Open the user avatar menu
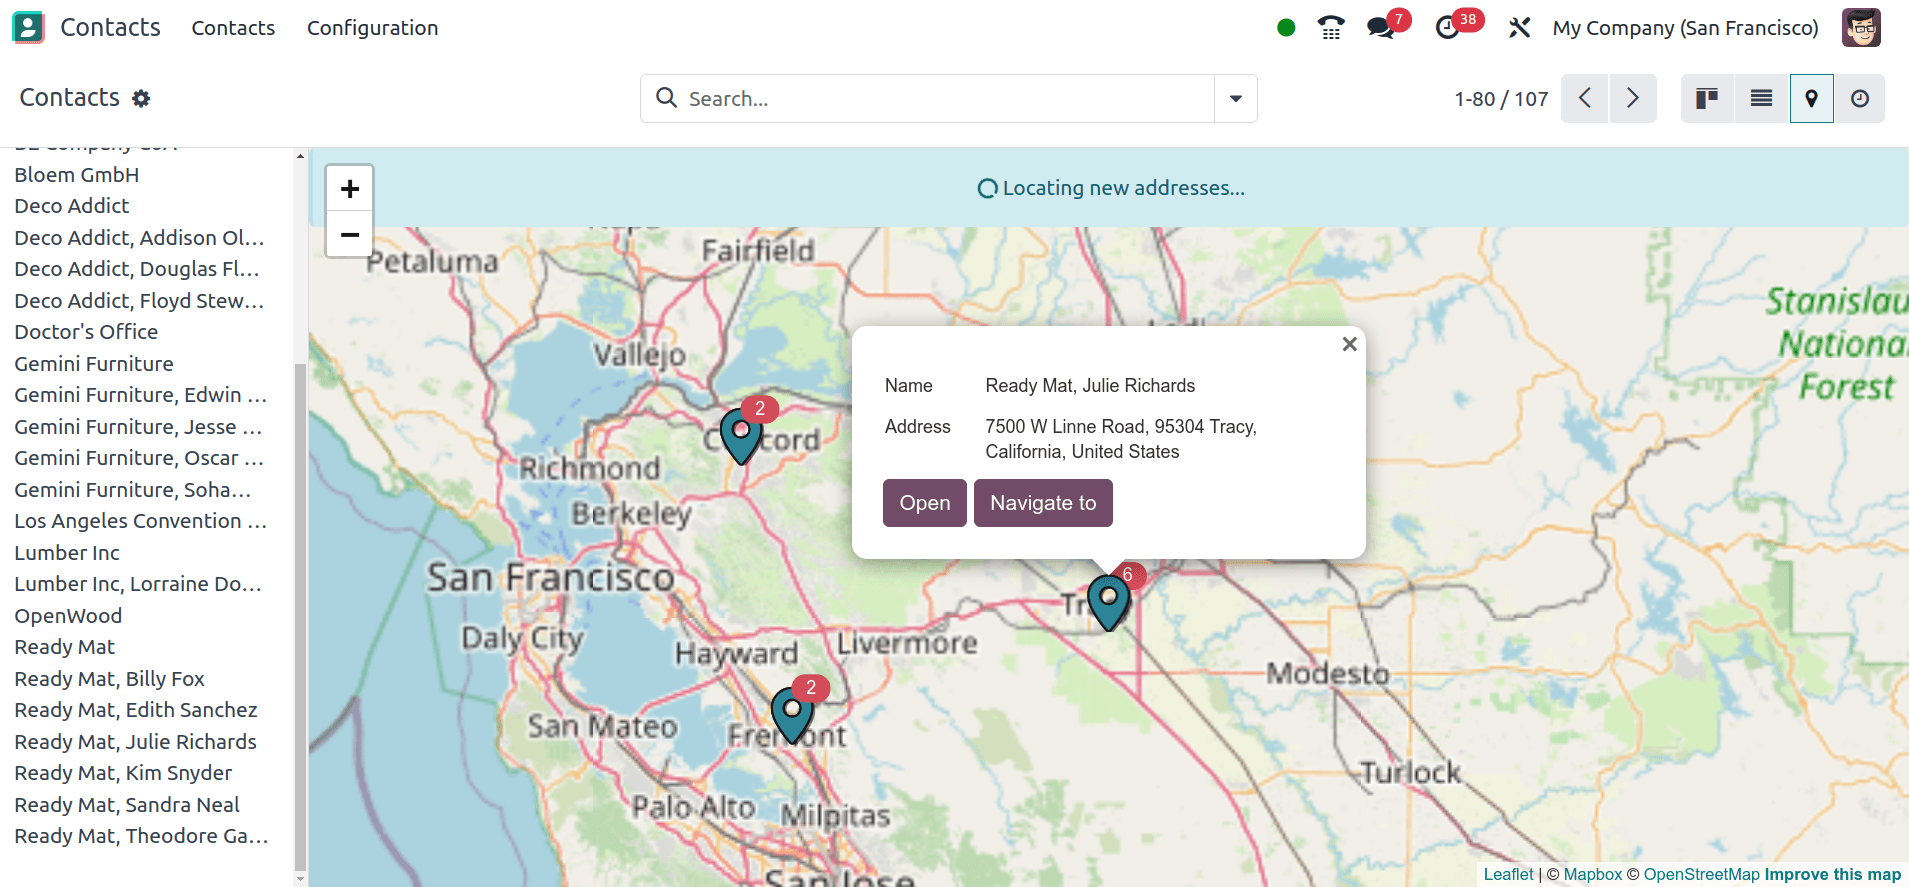 click(1861, 28)
